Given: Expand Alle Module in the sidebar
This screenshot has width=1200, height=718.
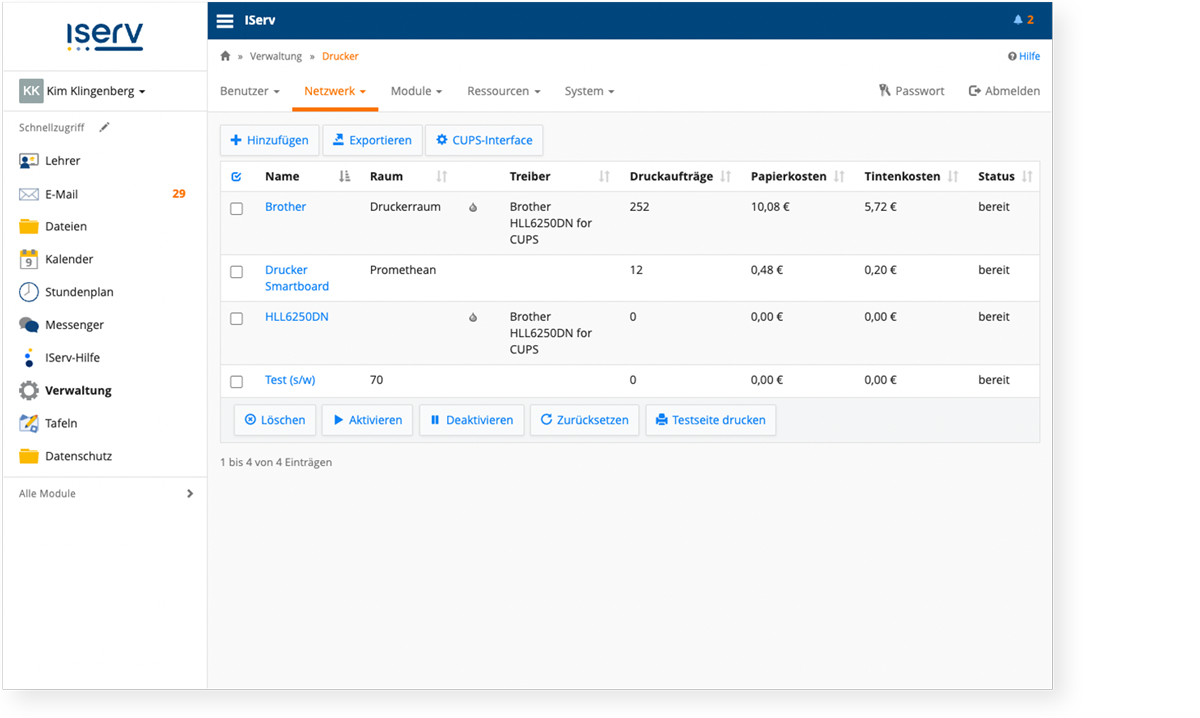Looking at the screenshot, I should tap(105, 494).
